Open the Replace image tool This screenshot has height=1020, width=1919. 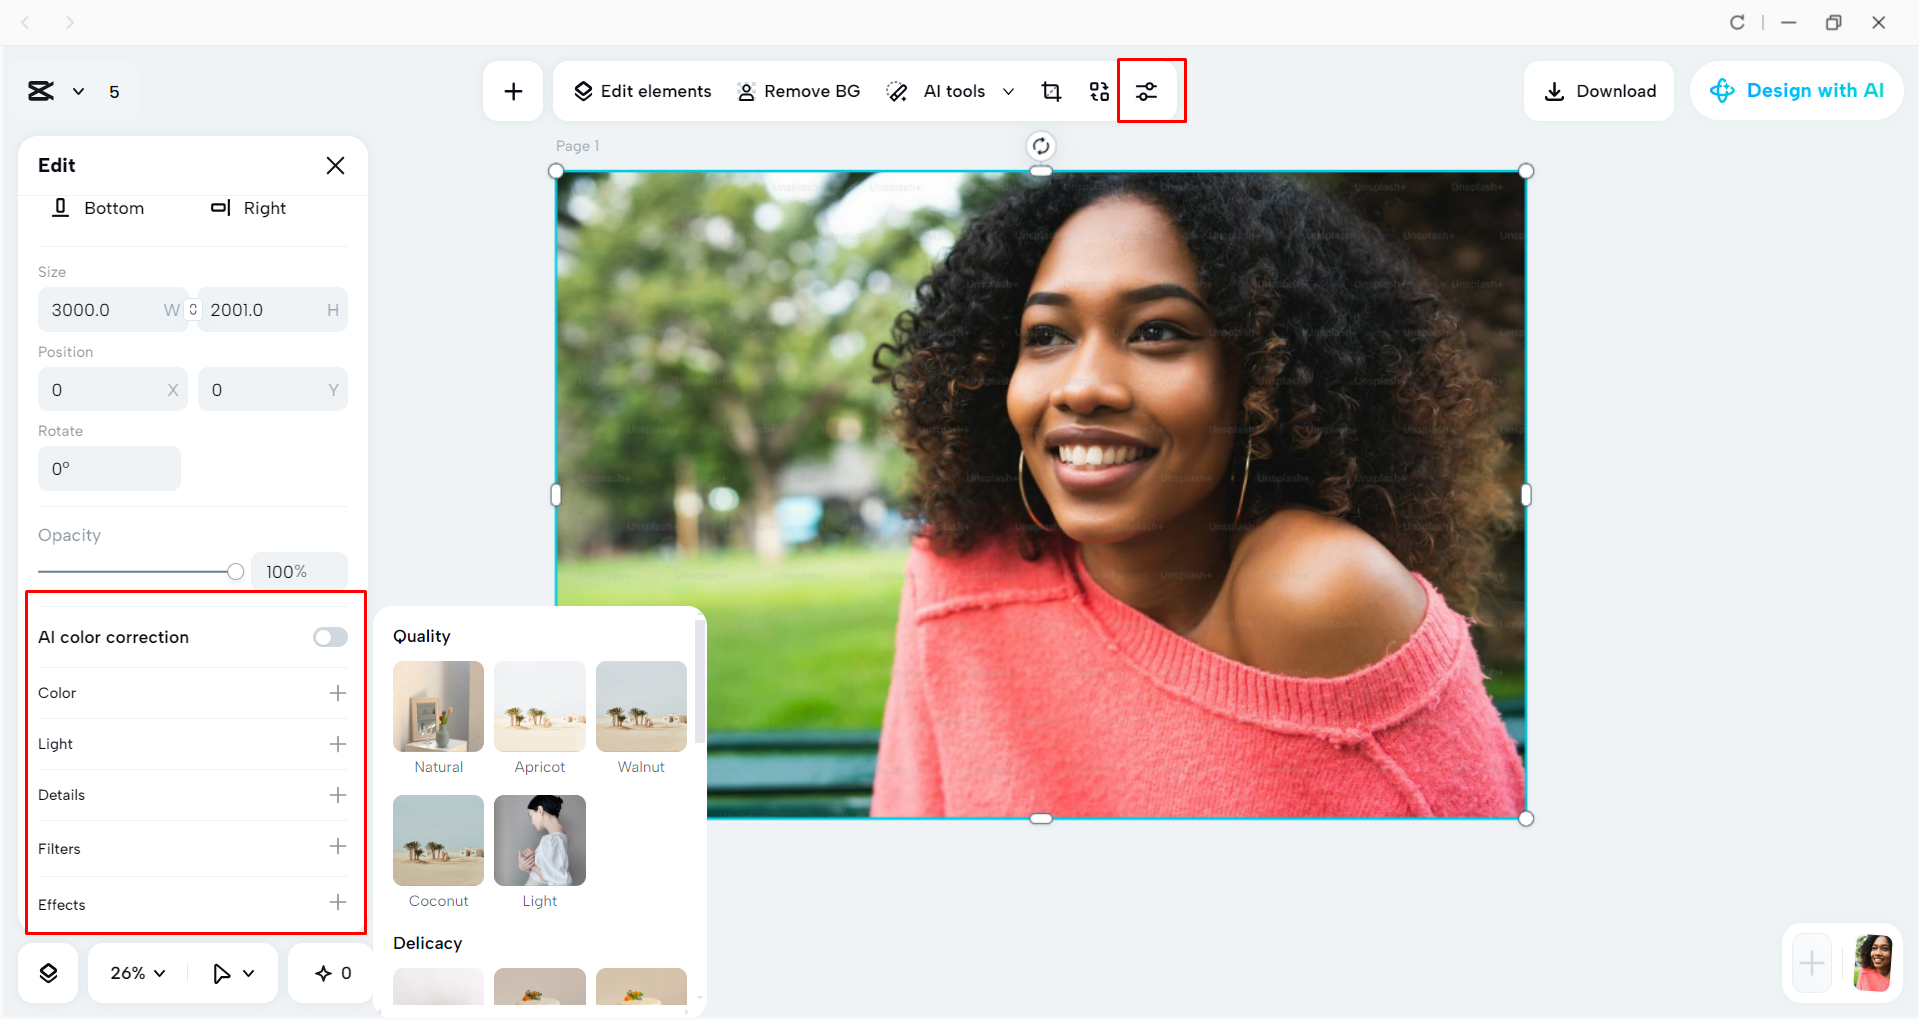pos(1099,91)
